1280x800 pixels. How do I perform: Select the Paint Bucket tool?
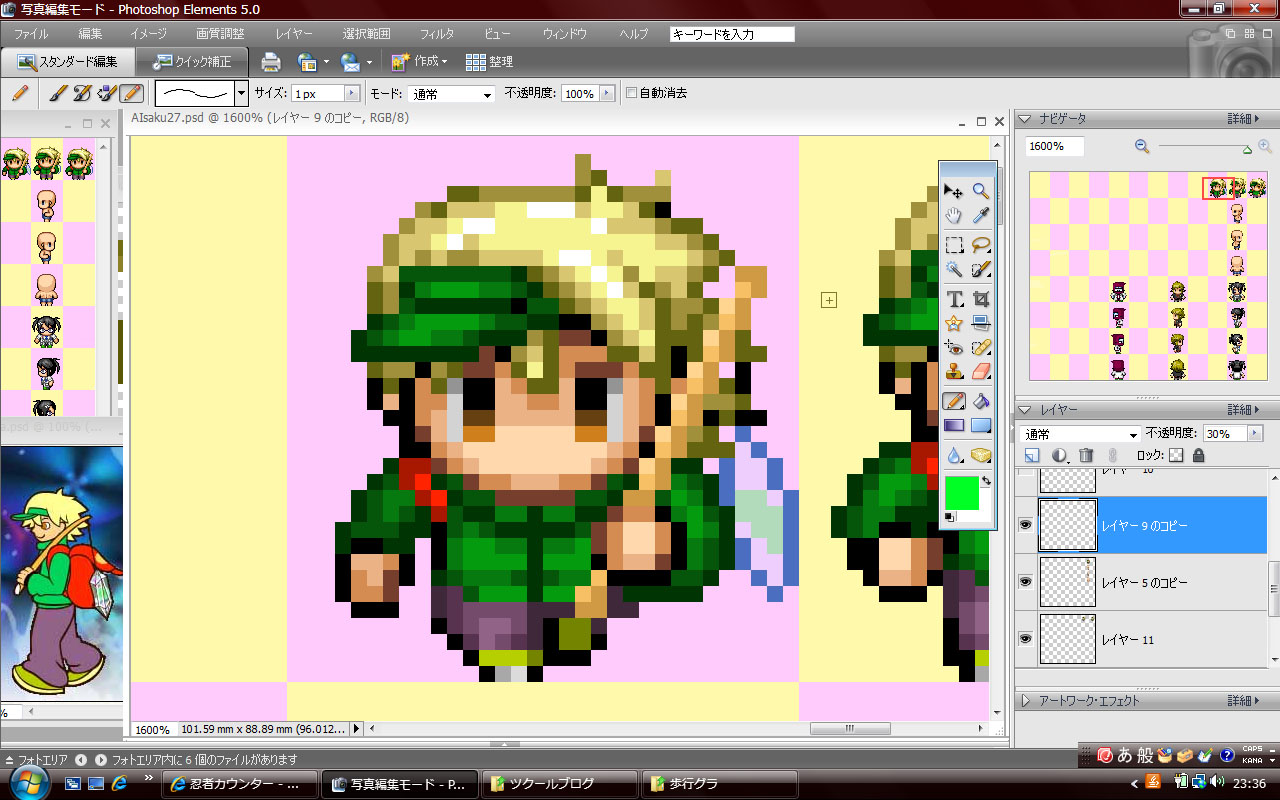pos(981,402)
